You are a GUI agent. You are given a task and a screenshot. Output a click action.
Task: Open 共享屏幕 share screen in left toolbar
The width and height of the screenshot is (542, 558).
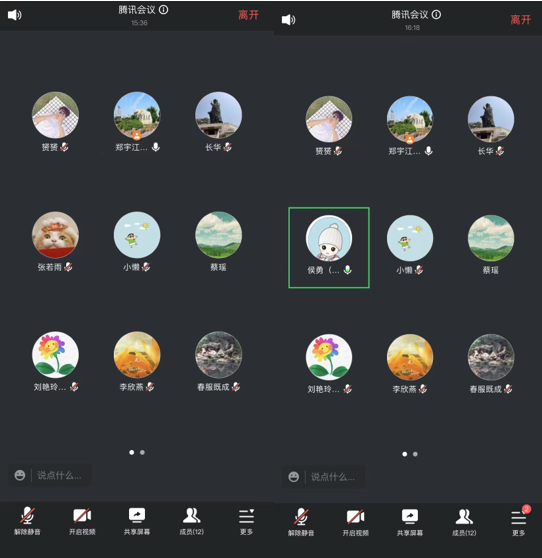[x=137, y=521]
